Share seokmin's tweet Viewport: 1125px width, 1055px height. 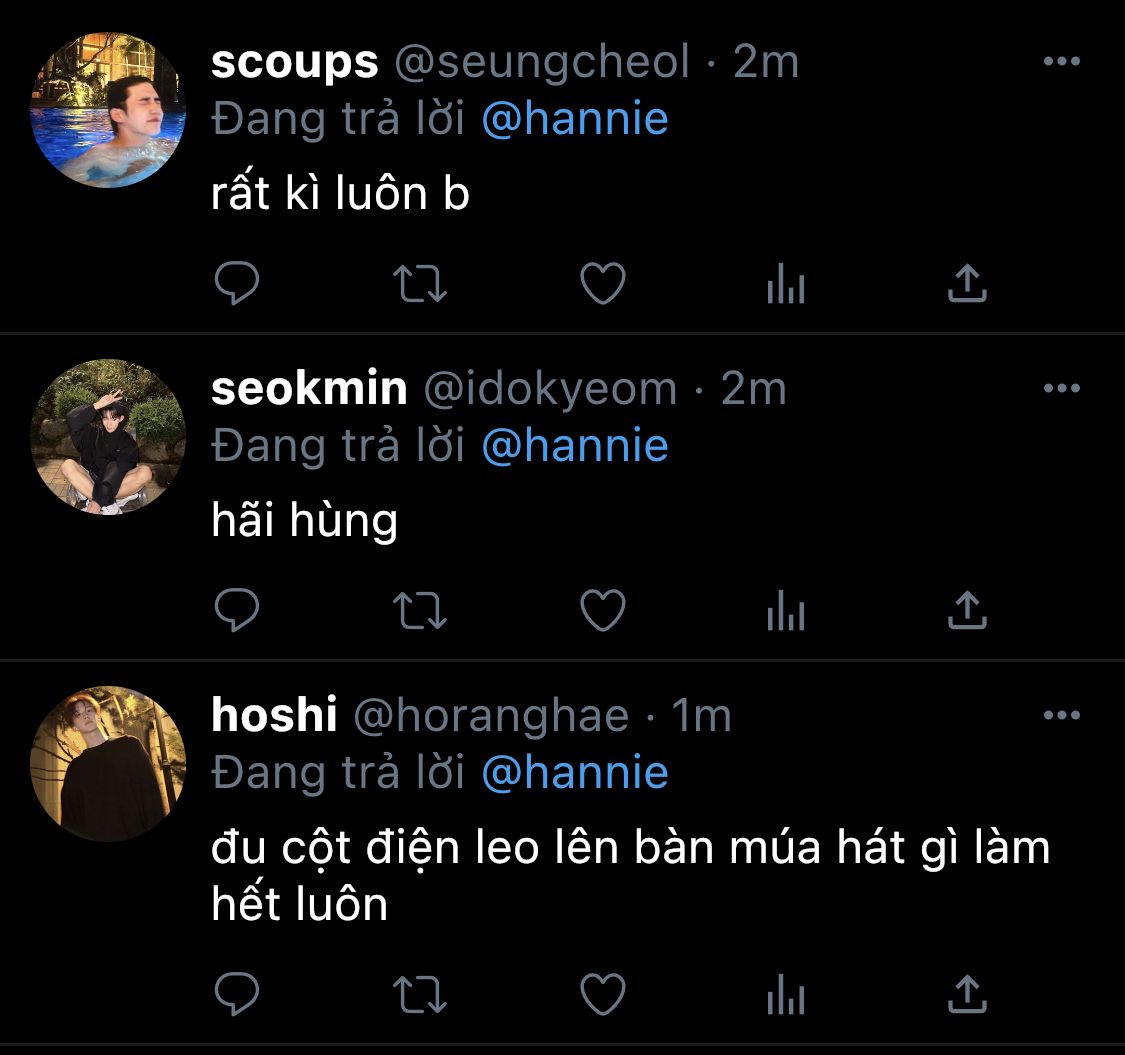point(967,609)
